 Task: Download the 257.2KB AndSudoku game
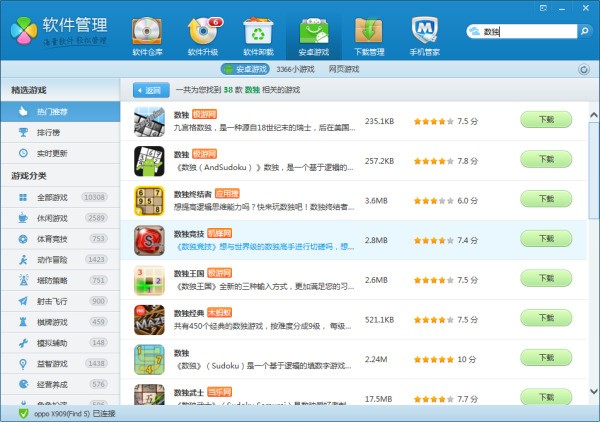tap(546, 159)
